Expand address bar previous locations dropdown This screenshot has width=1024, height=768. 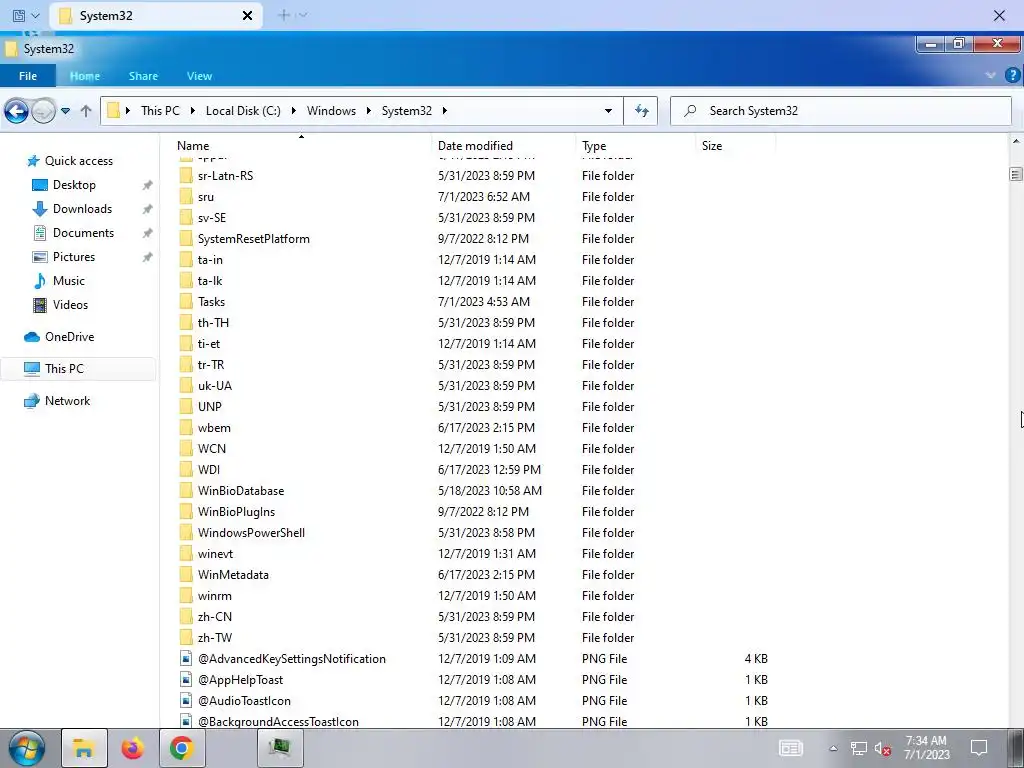tap(608, 111)
